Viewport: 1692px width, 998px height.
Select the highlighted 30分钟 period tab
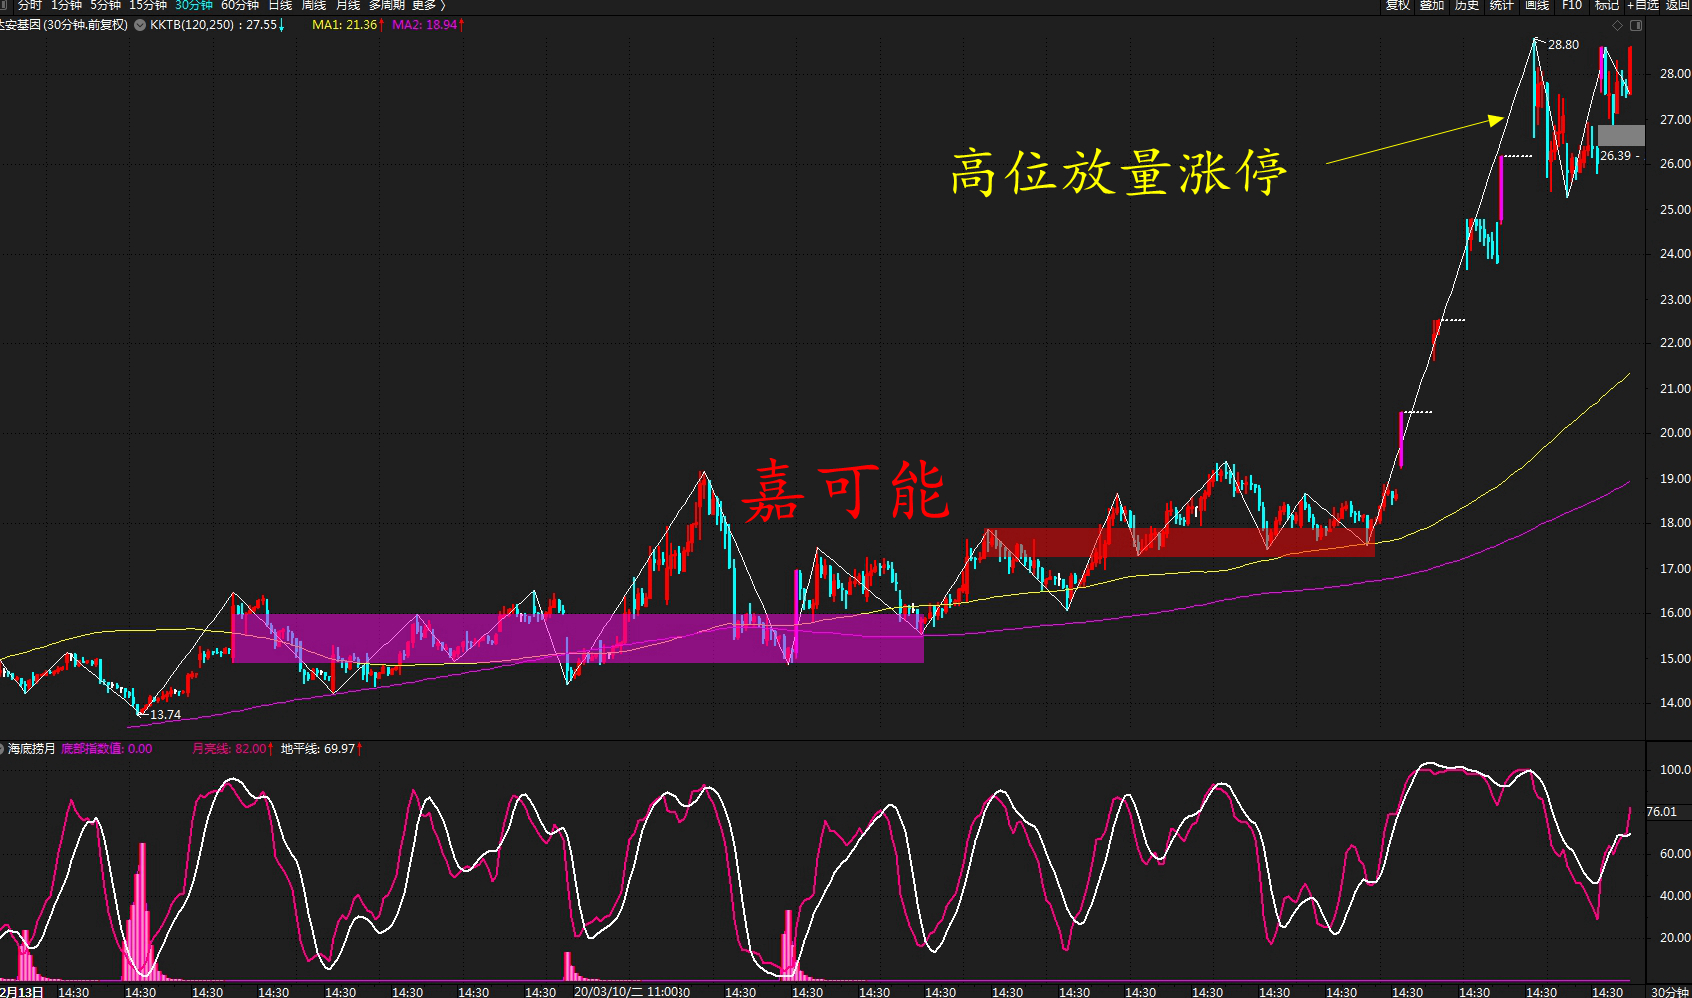click(x=194, y=5)
